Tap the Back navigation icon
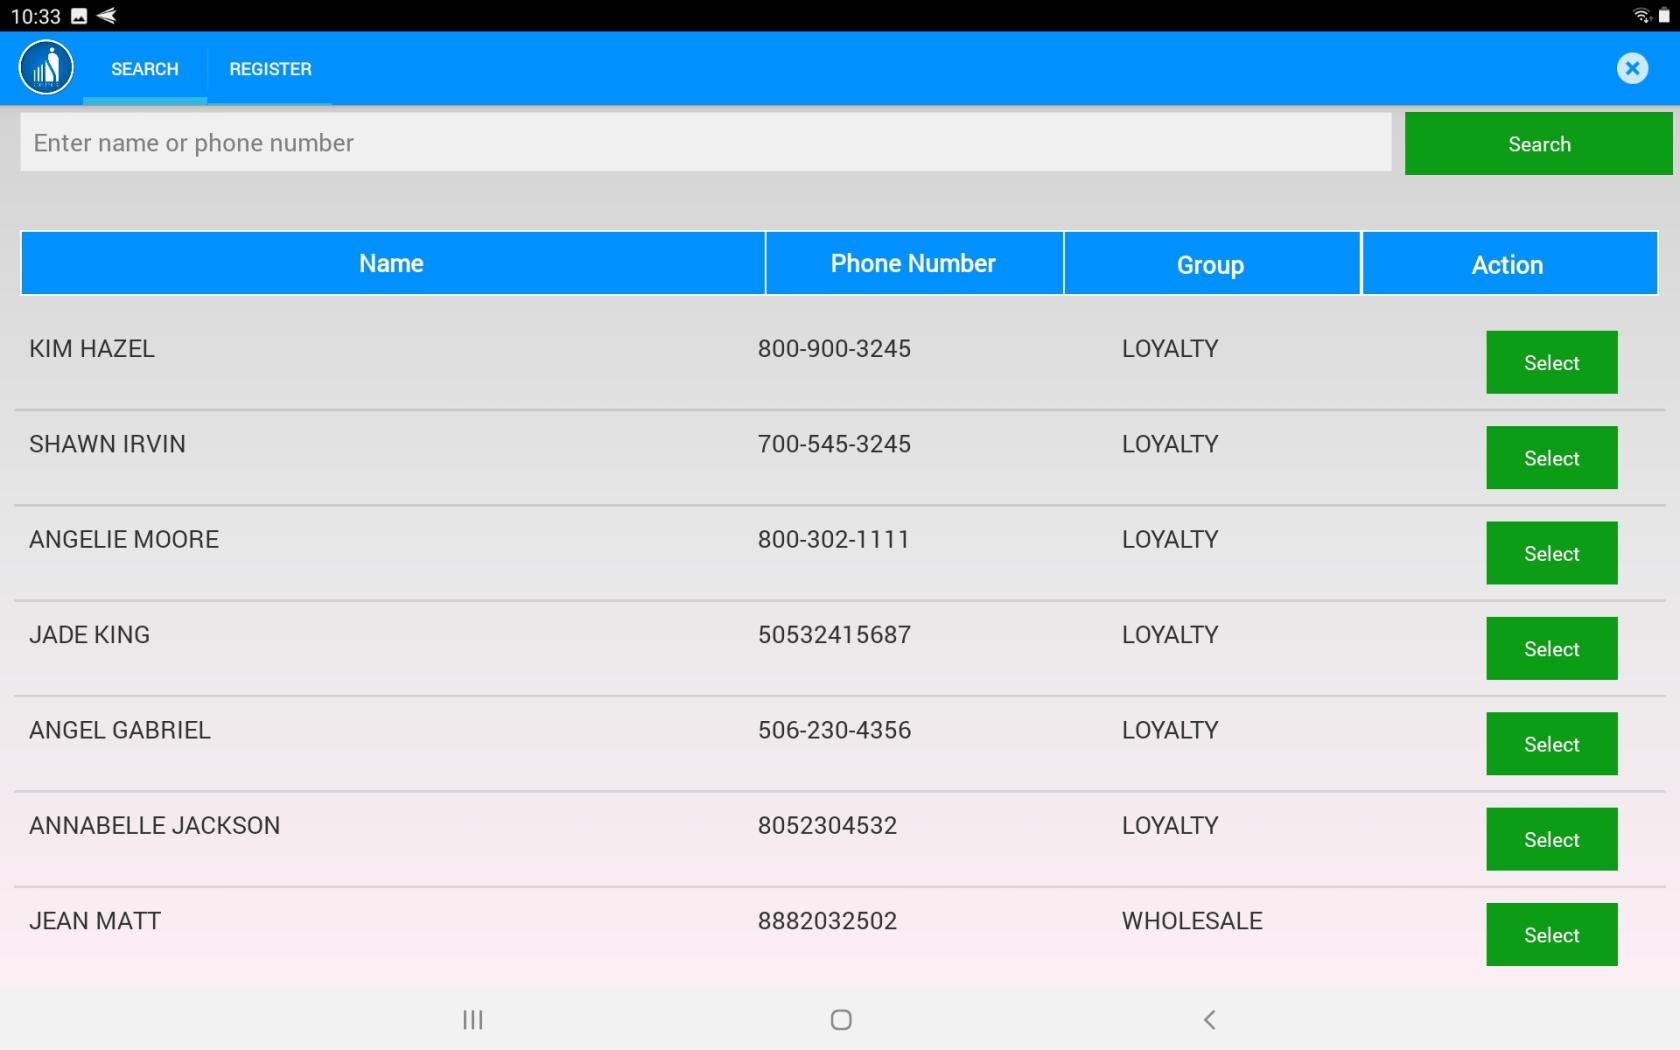 [x=1209, y=1020]
